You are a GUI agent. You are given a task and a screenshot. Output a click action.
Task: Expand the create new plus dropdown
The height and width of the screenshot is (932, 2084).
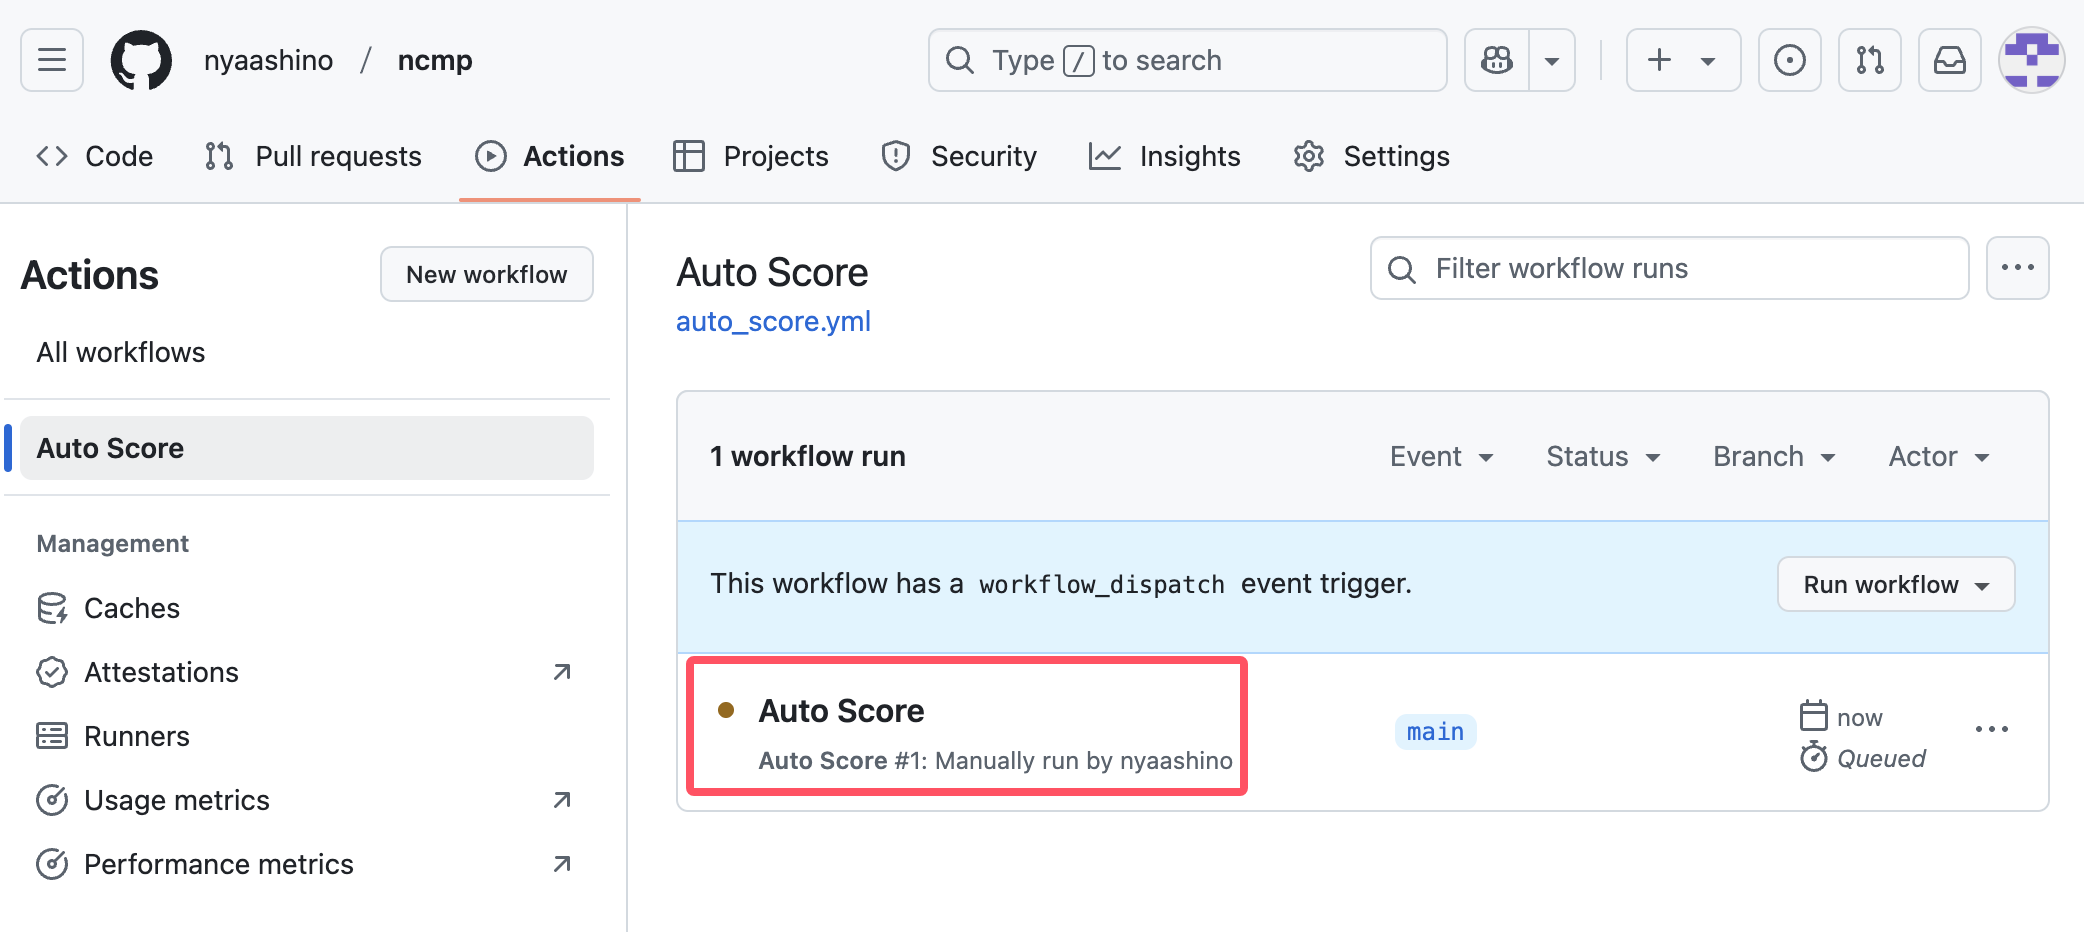[x=1682, y=60]
